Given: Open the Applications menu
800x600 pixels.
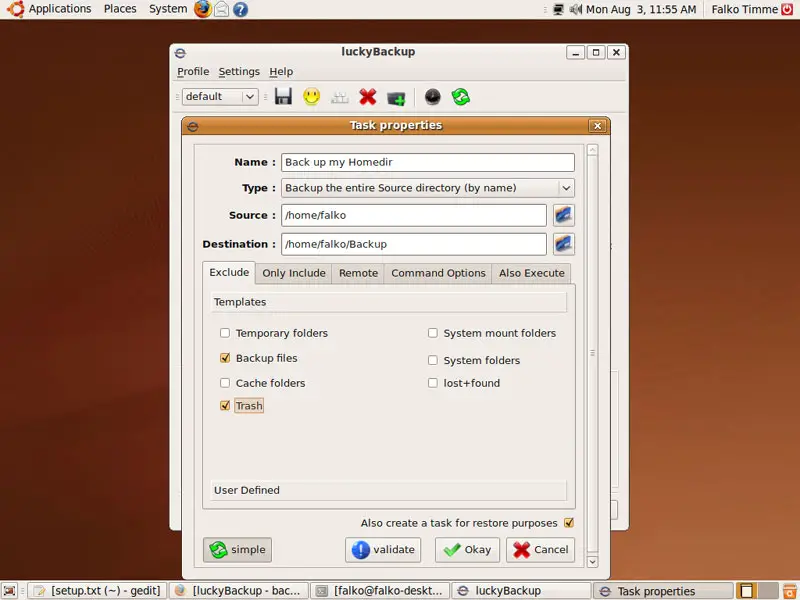Looking at the screenshot, I should click(60, 9).
